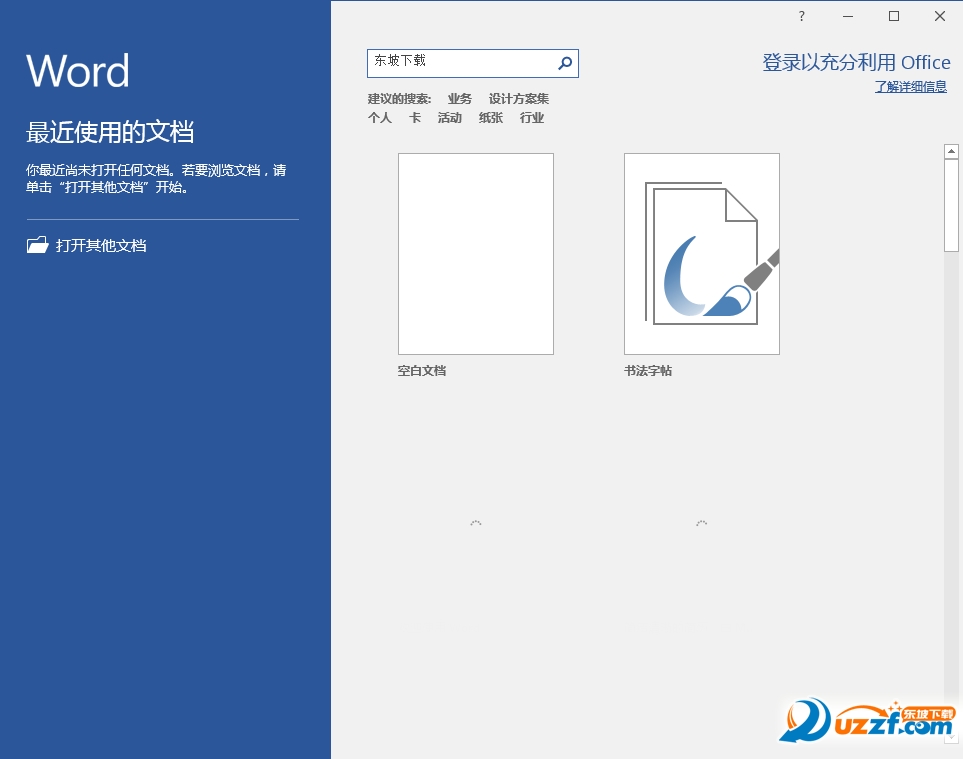
Task: Click the 打开其他文档 link
Action: 101,246
